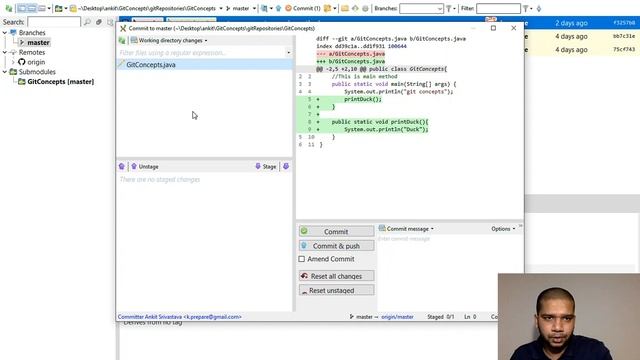Click the advanced filter icon at toolbar end
640x360 pixels.
tap(539, 8)
